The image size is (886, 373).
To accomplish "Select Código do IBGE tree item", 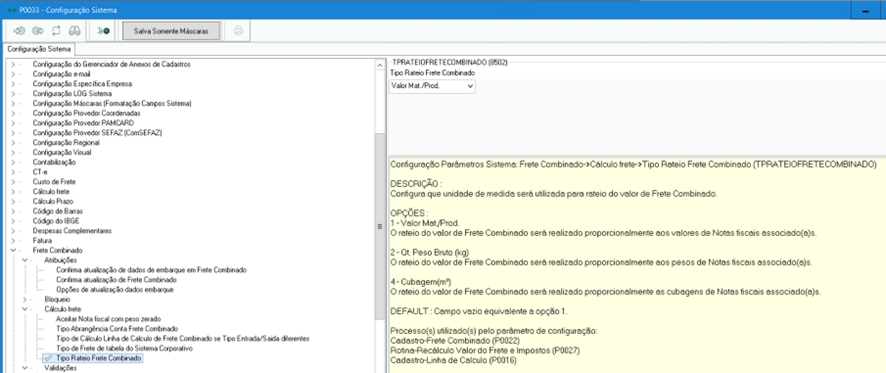I will 55,220.
